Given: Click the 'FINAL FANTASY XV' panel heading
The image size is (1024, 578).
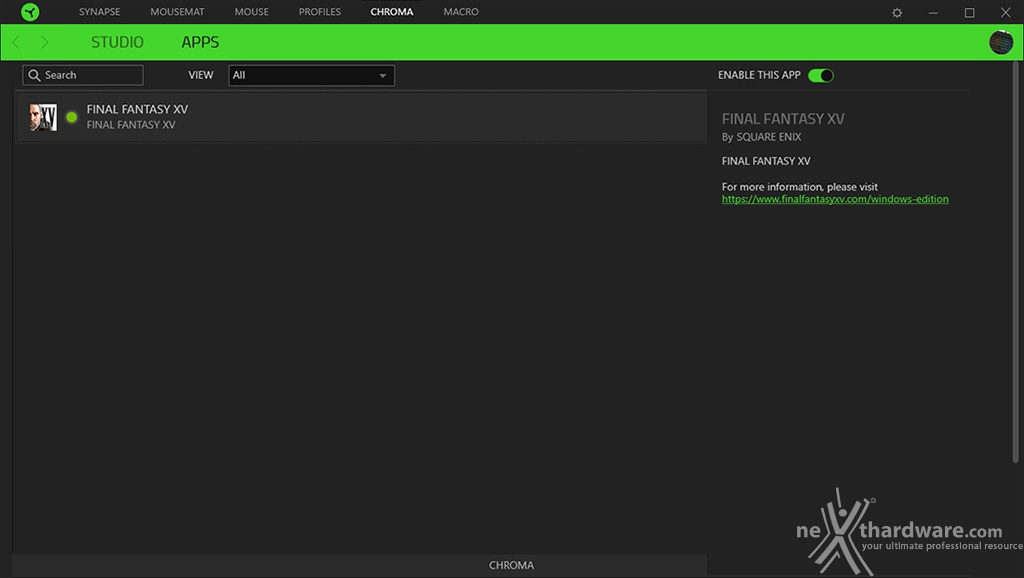Looking at the screenshot, I should click(x=783, y=119).
